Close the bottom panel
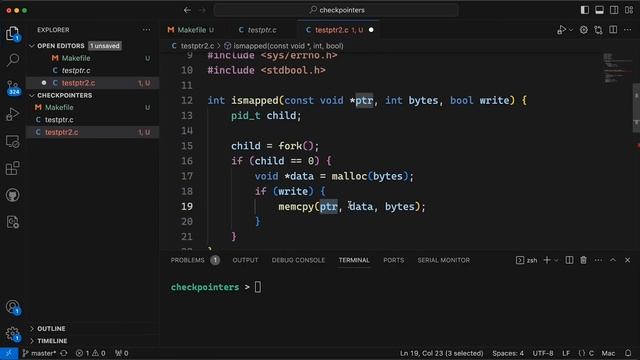Viewport: 640px width, 360px height. click(628, 260)
